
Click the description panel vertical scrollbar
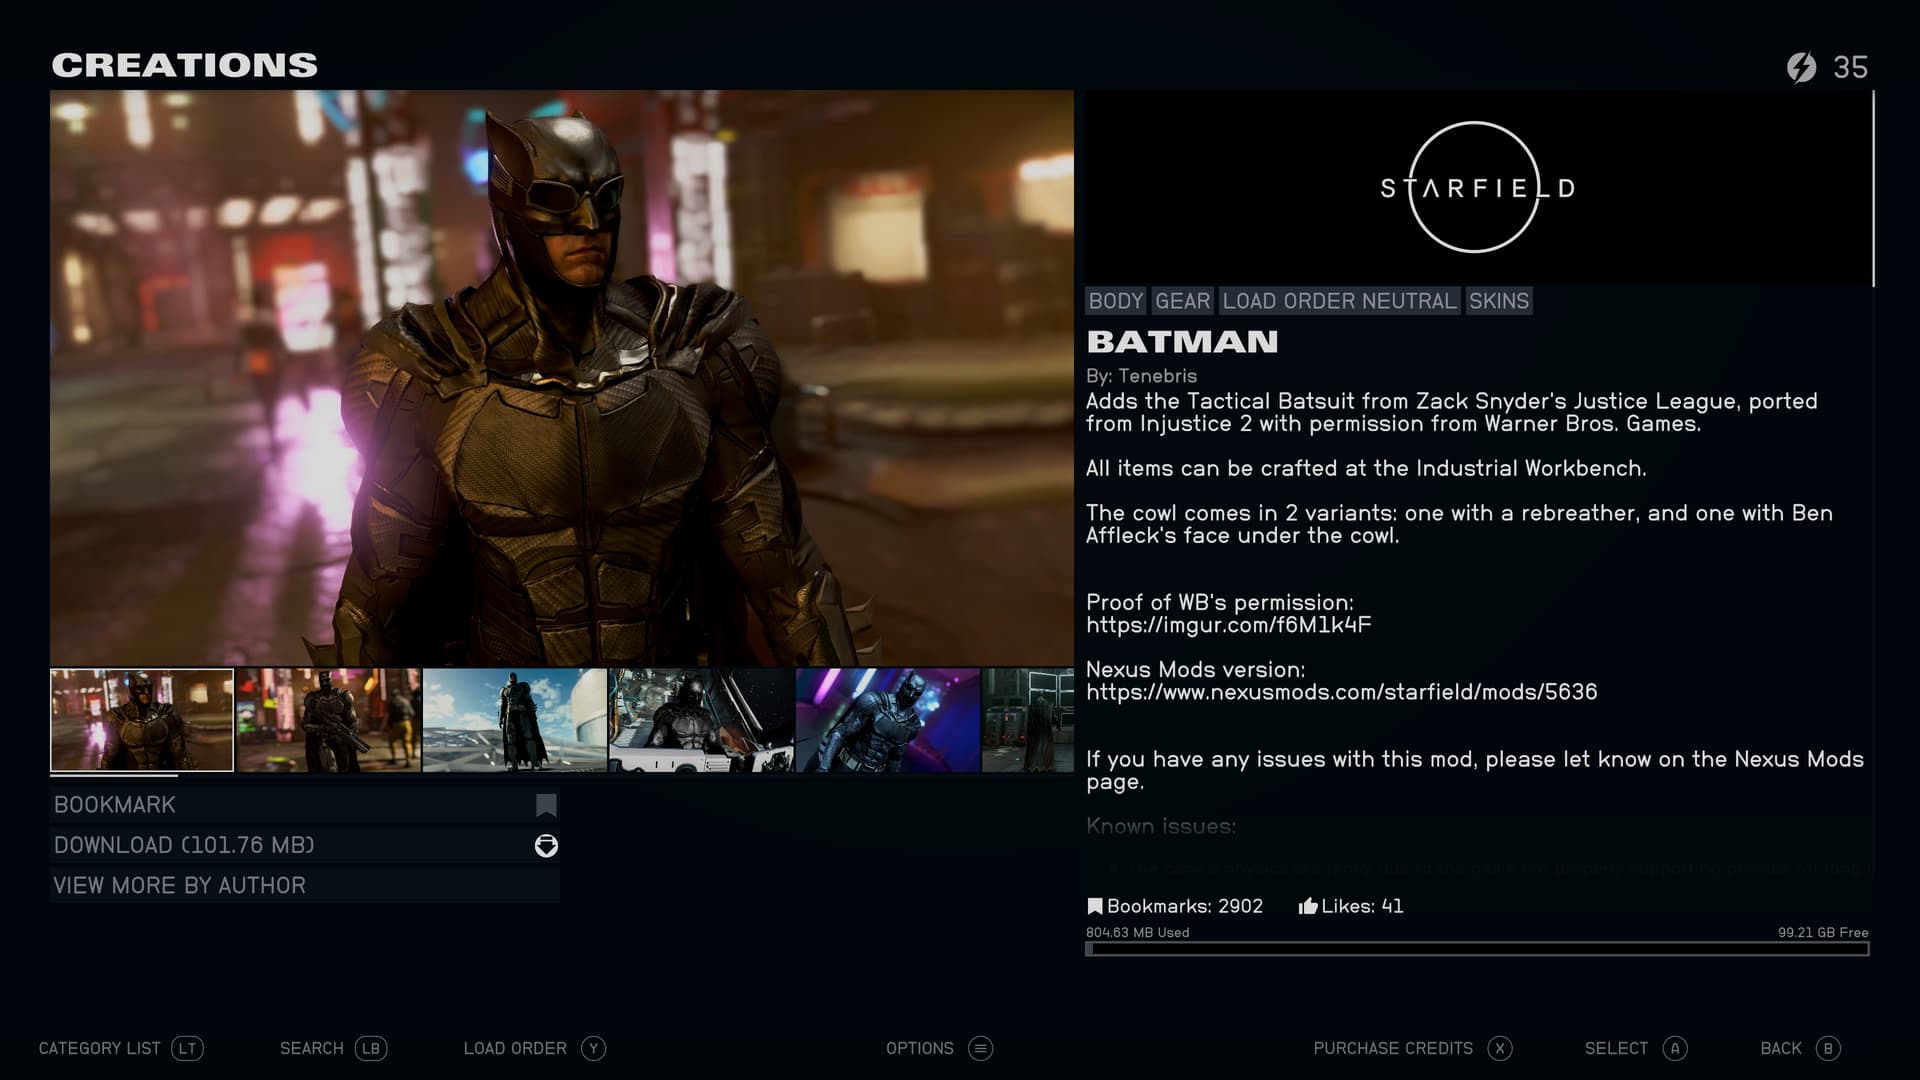click(1873, 188)
